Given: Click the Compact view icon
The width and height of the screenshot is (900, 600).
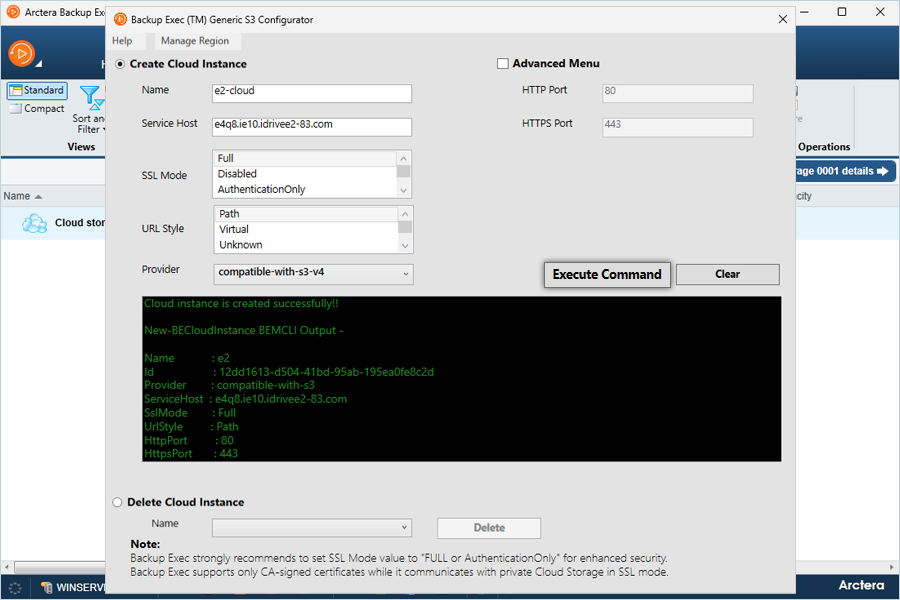Looking at the screenshot, I should point(17,109).
